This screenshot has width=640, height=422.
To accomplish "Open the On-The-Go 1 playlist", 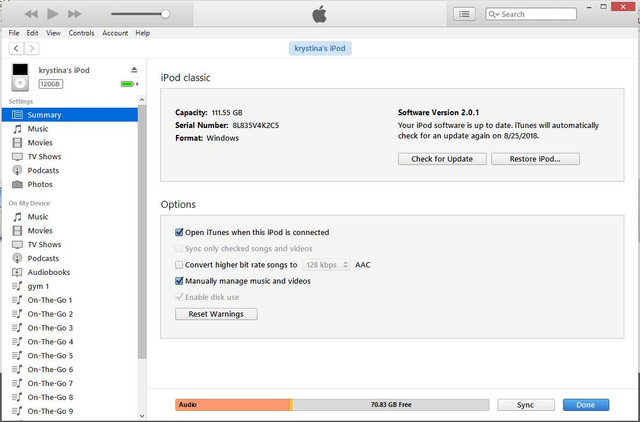I will coord(70,300).
